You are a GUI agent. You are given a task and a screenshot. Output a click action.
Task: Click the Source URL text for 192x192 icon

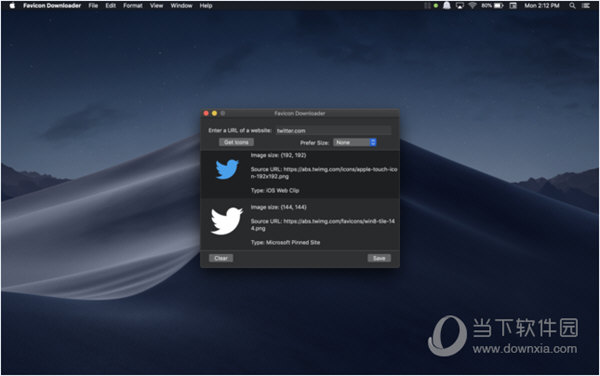(x=324, y=173)
